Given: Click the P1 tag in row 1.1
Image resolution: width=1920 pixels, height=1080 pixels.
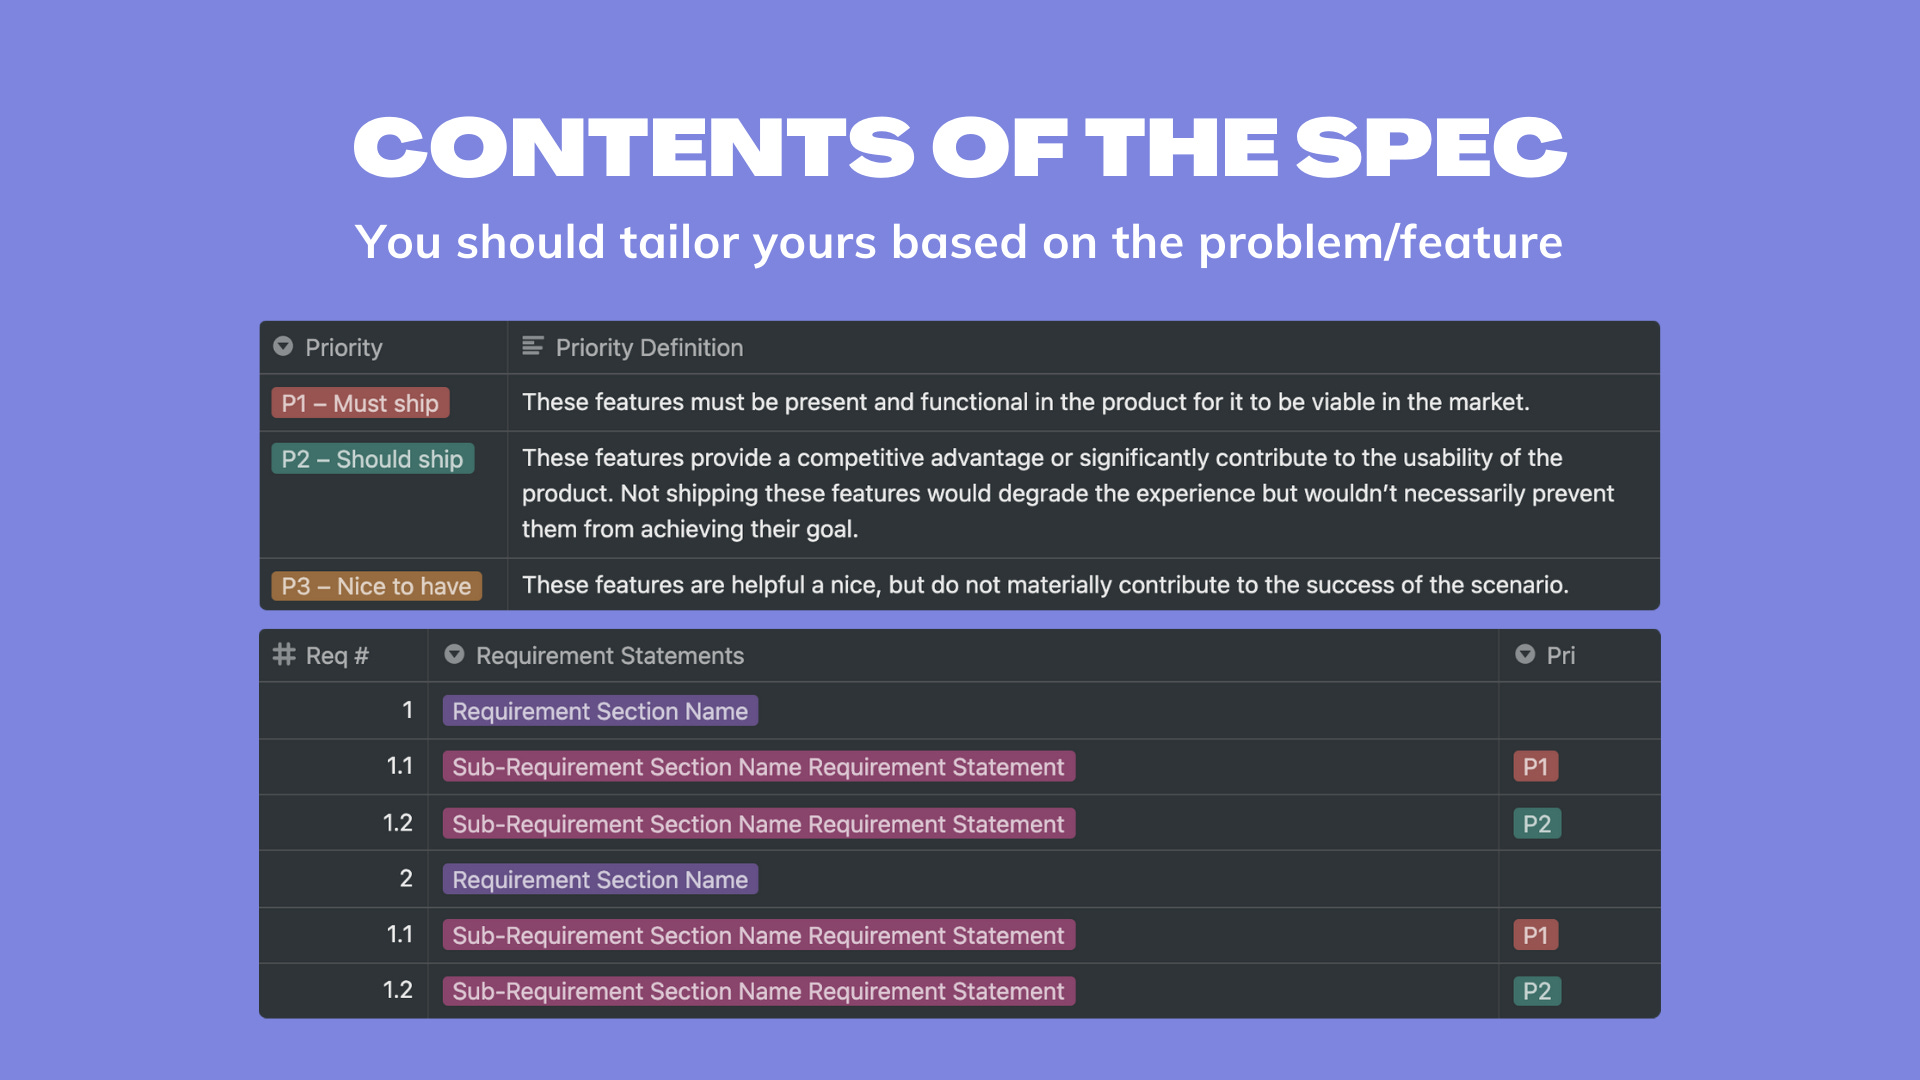Looking at the screenshot, I should point(1536,767).
